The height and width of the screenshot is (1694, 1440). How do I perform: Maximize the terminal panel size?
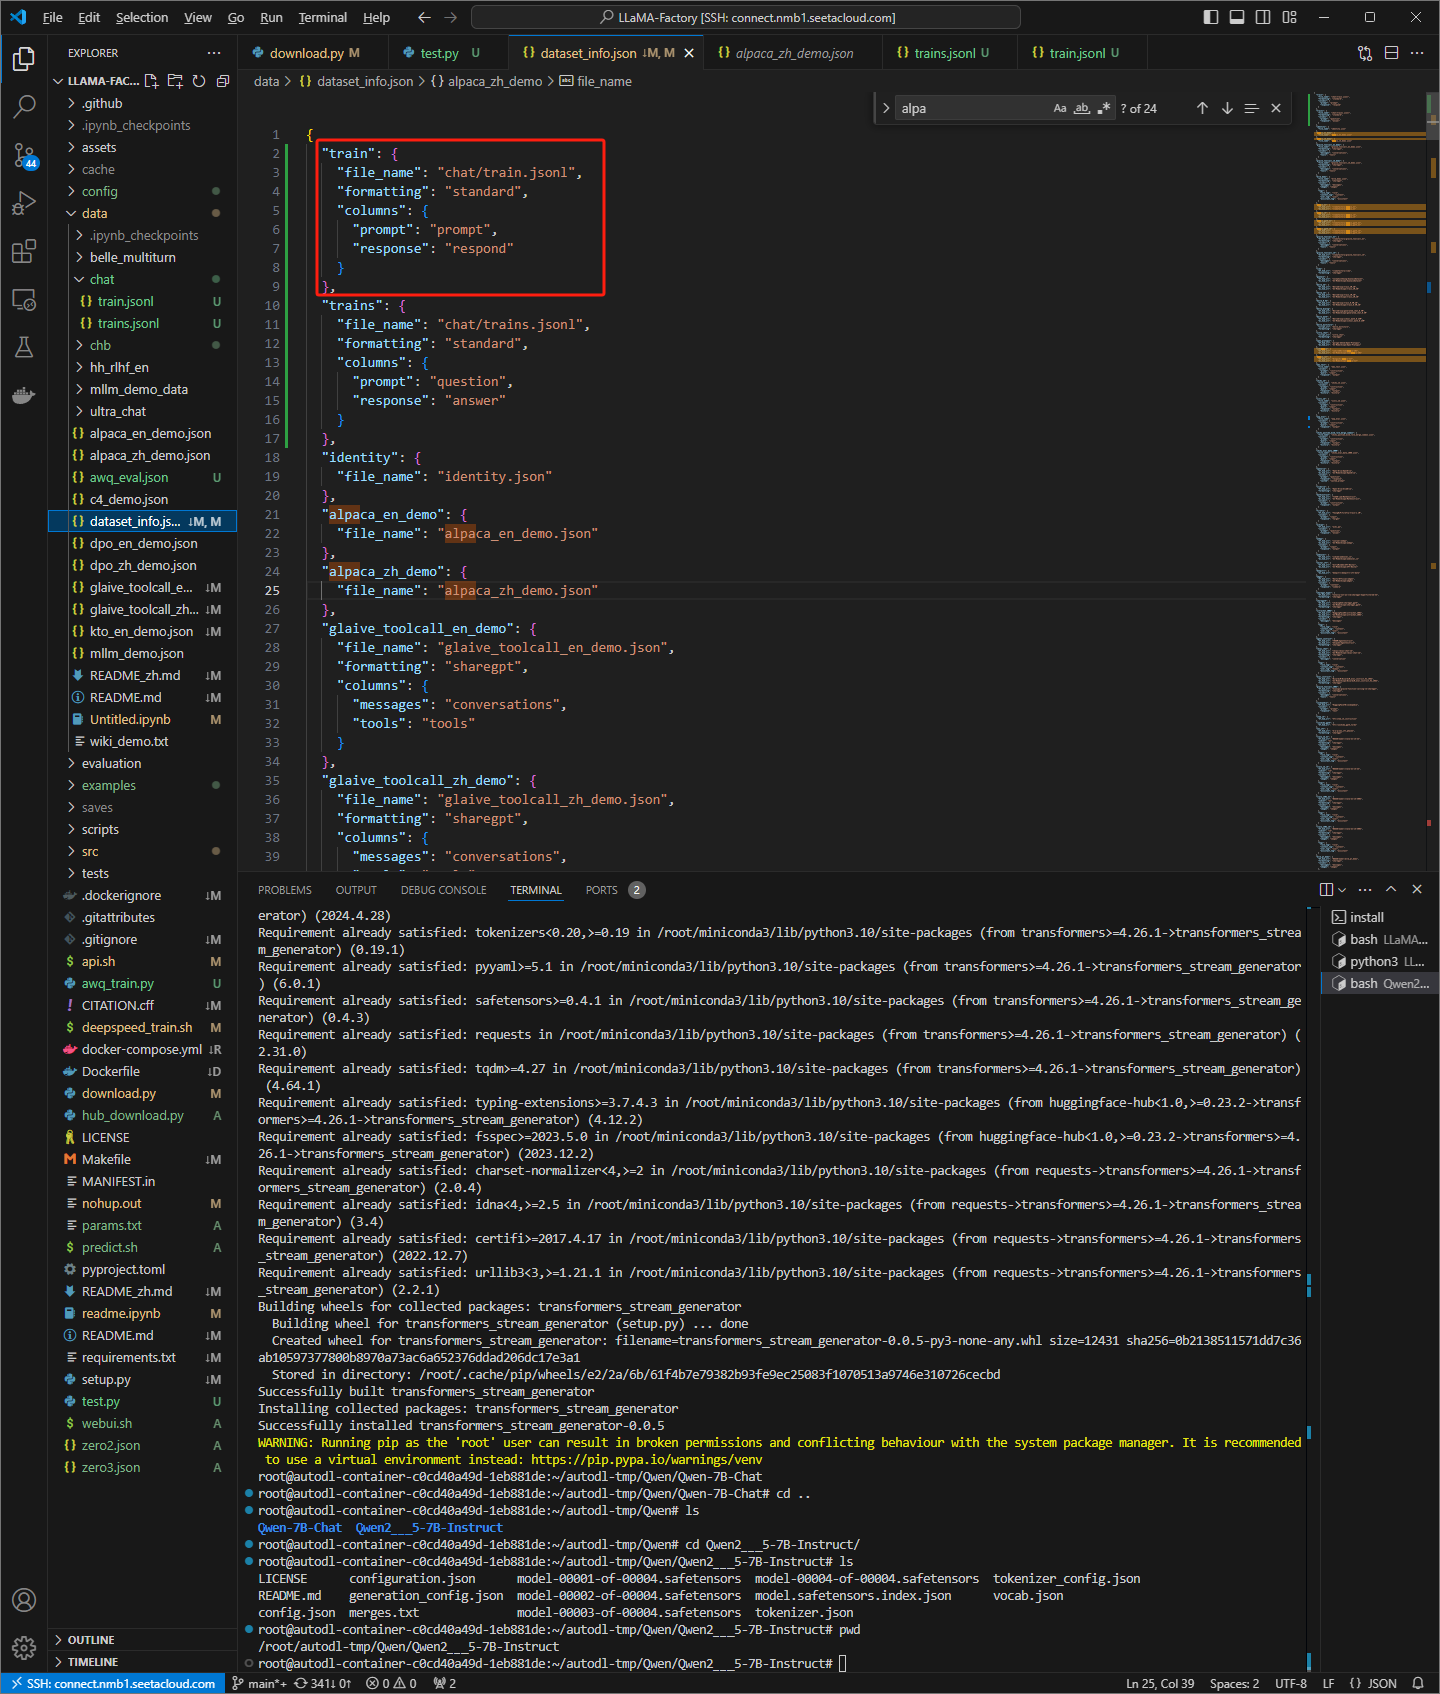coord(1391,889)
